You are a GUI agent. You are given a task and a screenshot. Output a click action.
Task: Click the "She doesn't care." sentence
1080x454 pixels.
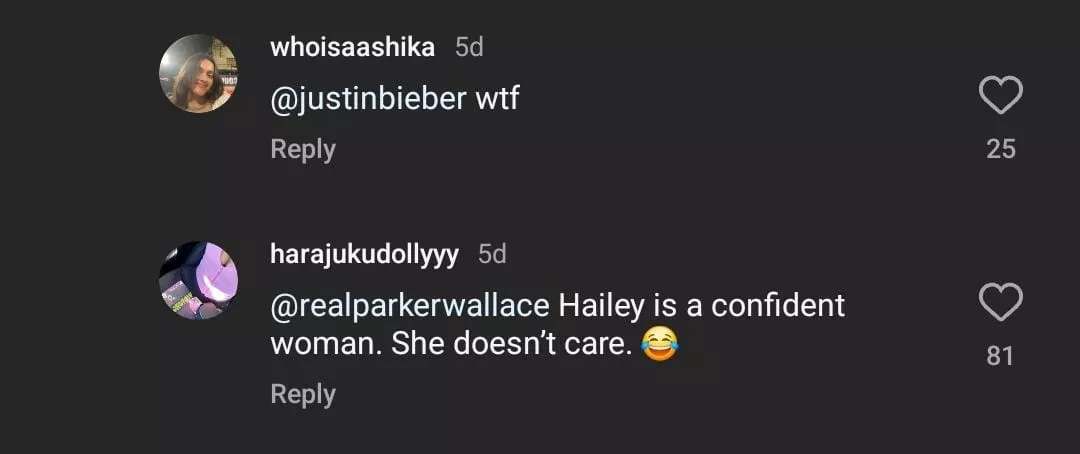tap(511, 344)
